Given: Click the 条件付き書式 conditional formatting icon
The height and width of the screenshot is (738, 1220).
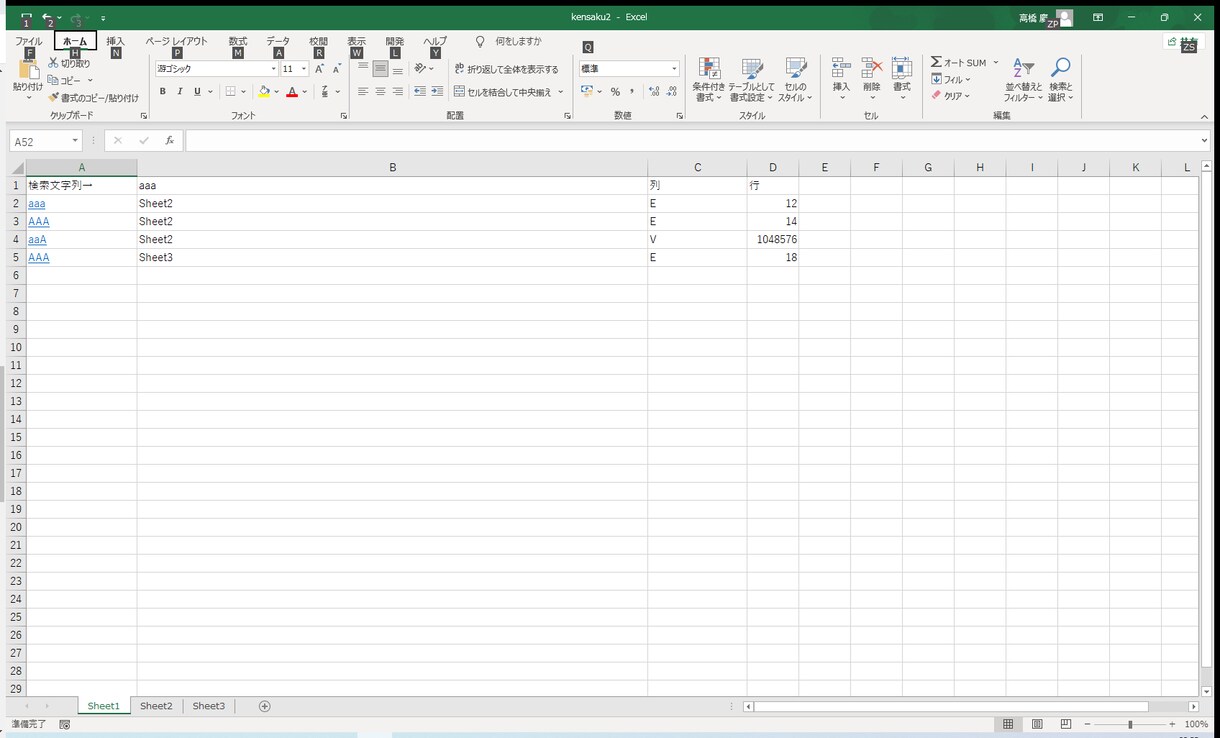Looking at the screenshot, I should pyautogui.click(x=708, y=69).
